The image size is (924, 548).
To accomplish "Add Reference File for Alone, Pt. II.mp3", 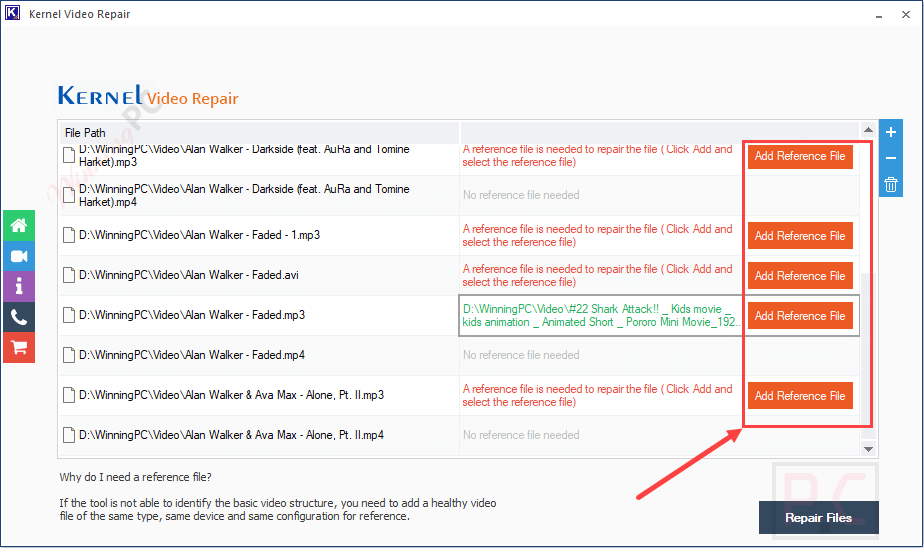I will coord(800,396).
